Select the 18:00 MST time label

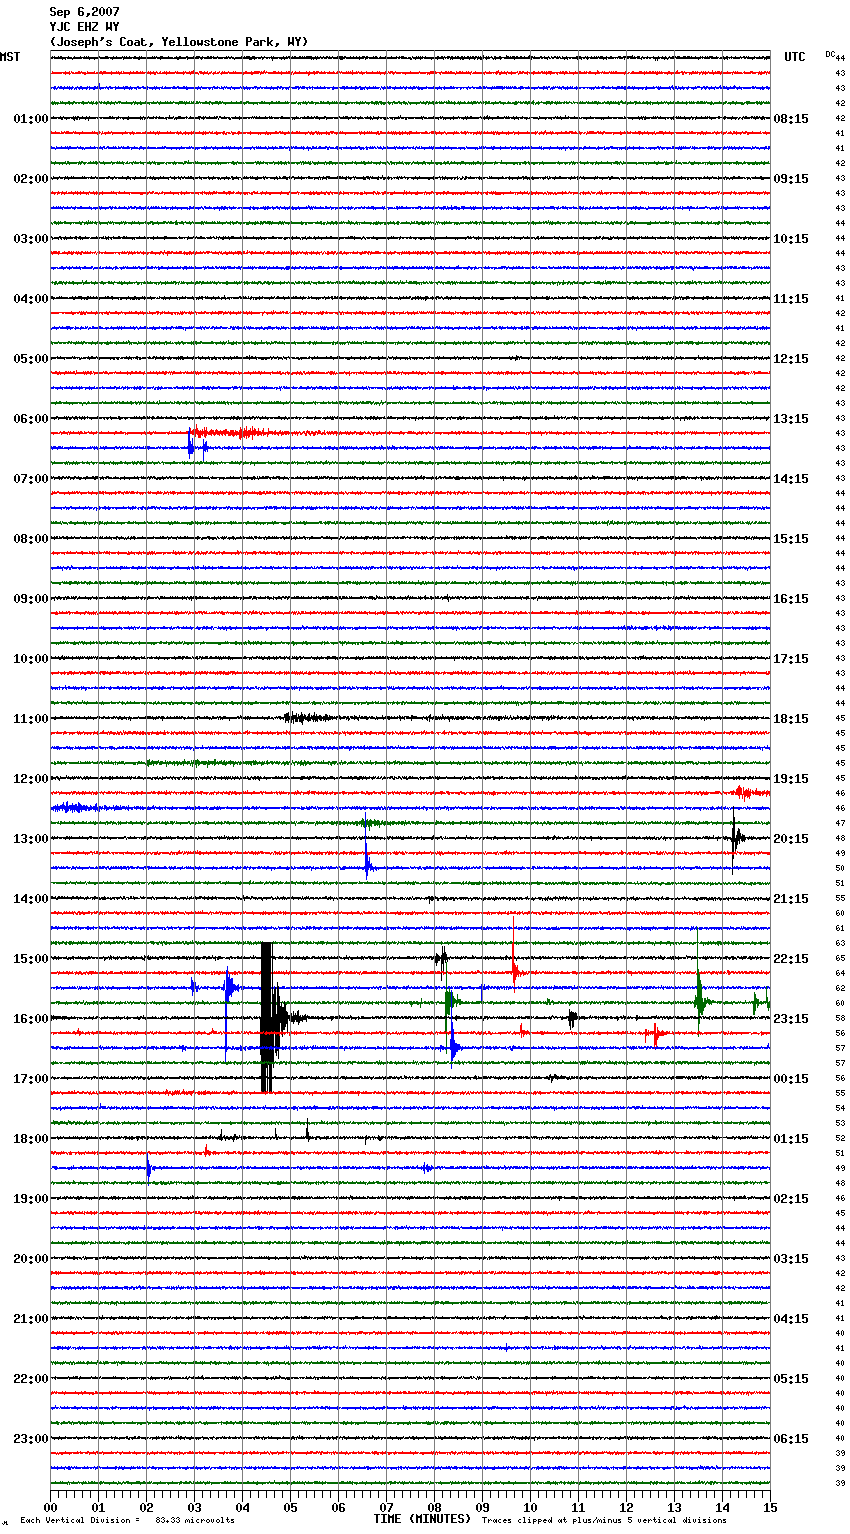[x=30, y=1139]
